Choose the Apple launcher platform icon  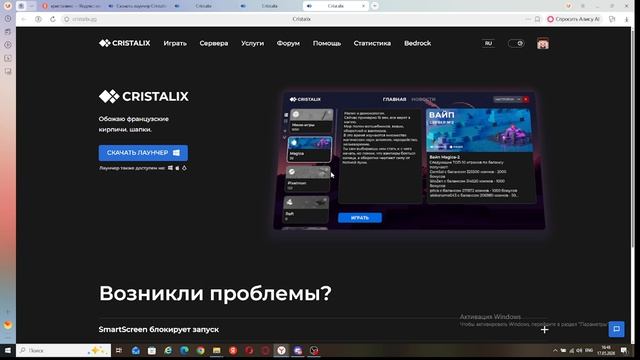tap(177, 168)
